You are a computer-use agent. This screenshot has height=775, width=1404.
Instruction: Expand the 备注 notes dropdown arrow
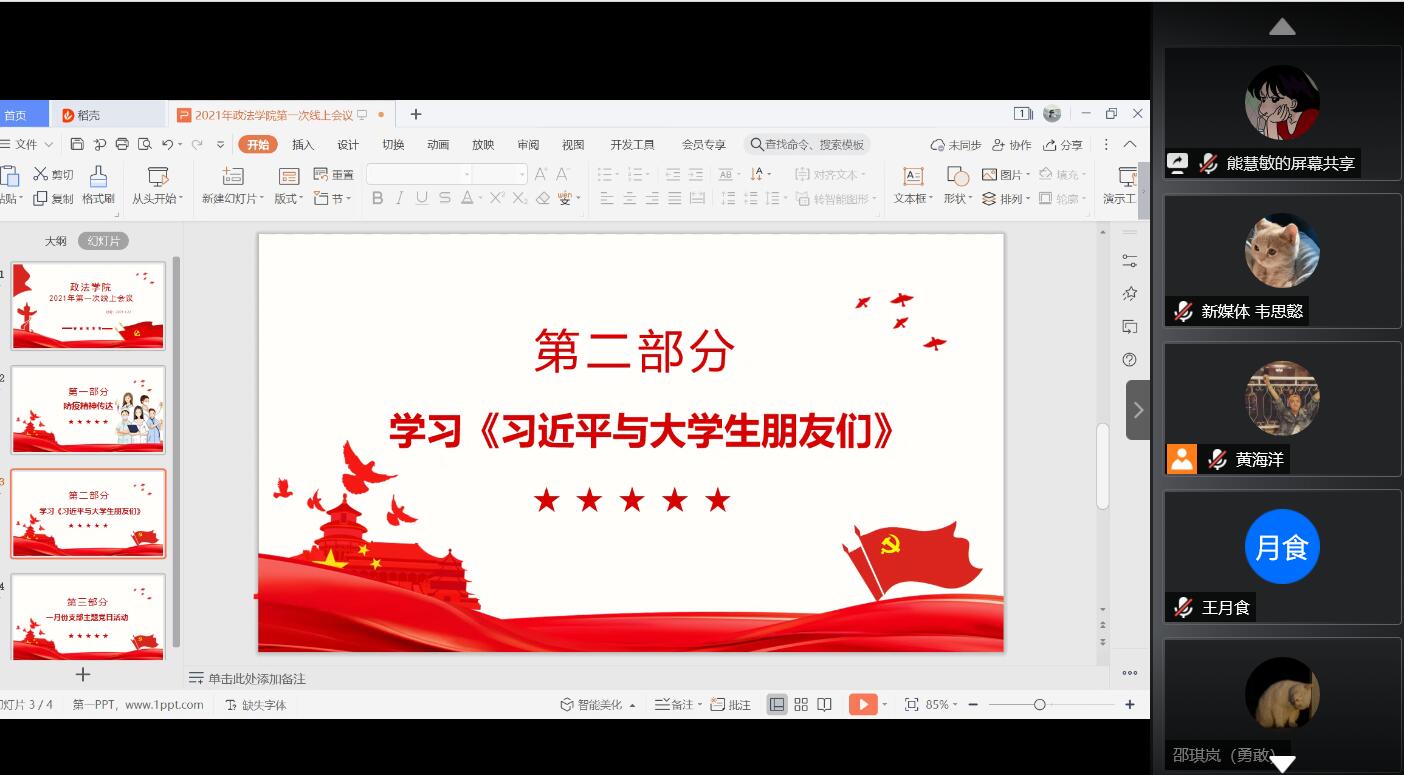[702, 704]
